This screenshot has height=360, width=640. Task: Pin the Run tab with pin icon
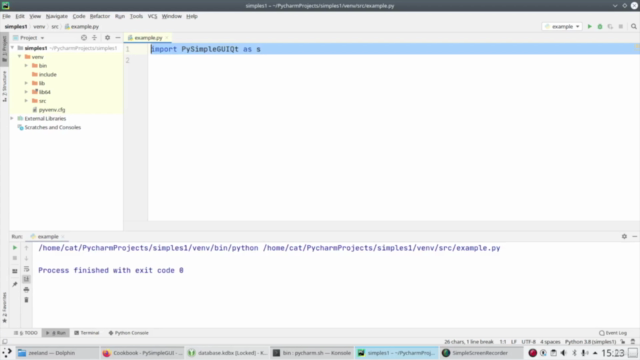[15, 284]
